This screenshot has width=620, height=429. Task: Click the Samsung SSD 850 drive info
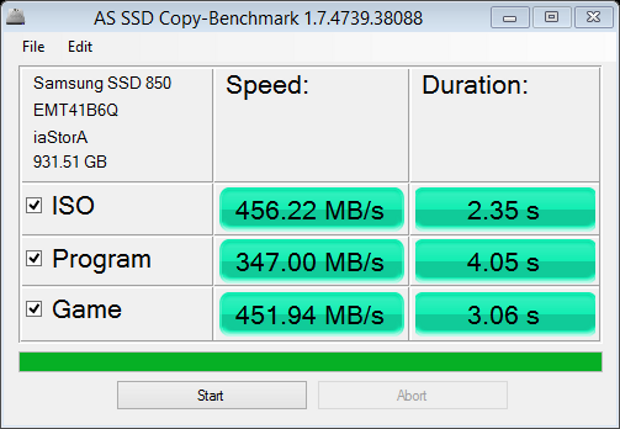102,84
